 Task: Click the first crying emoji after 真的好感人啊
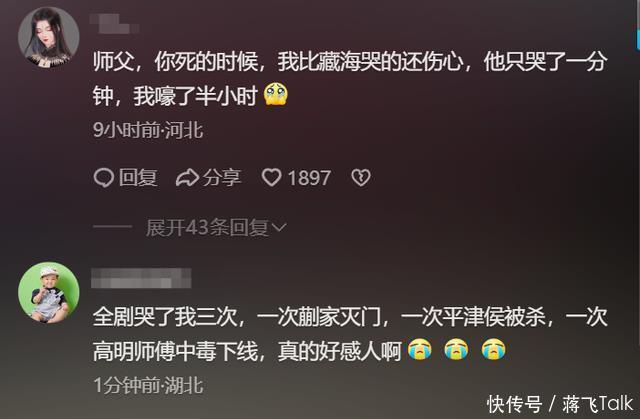(420, 350)
